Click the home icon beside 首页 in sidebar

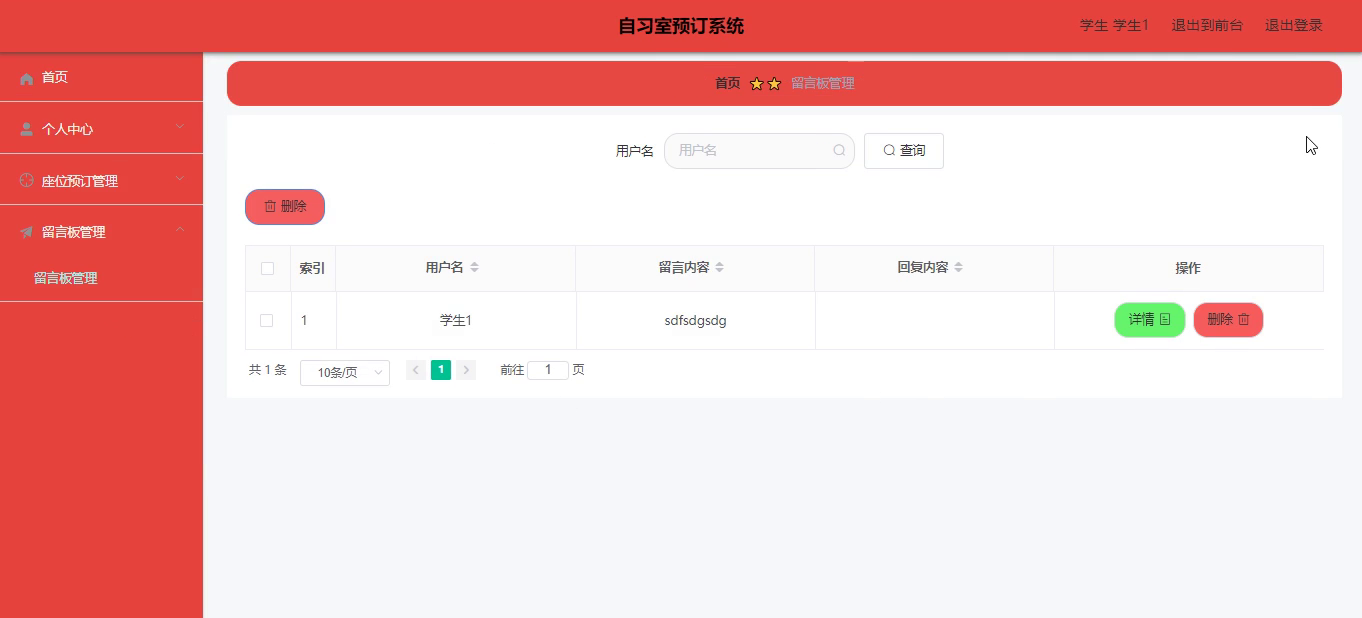tap(27, 78)
